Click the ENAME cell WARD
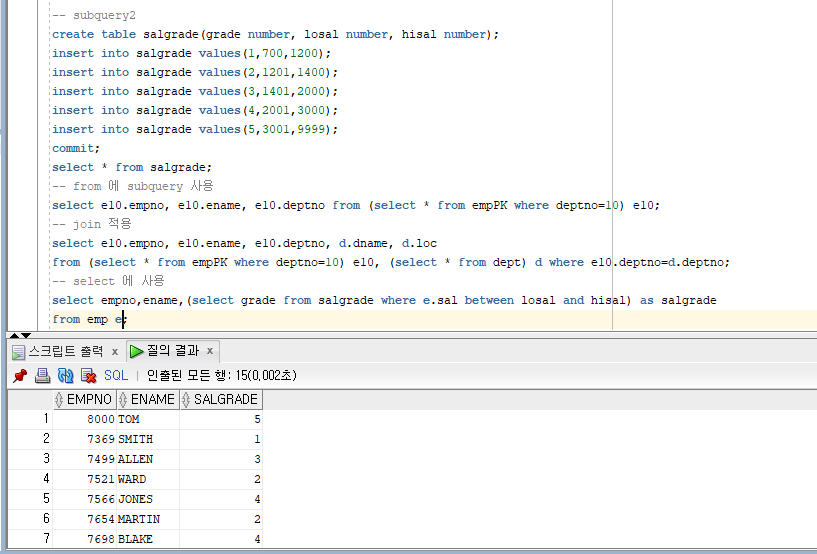Image resolution: width=817 pixels, height=554 pixels. pyautogui.click(x=148, y=478)
